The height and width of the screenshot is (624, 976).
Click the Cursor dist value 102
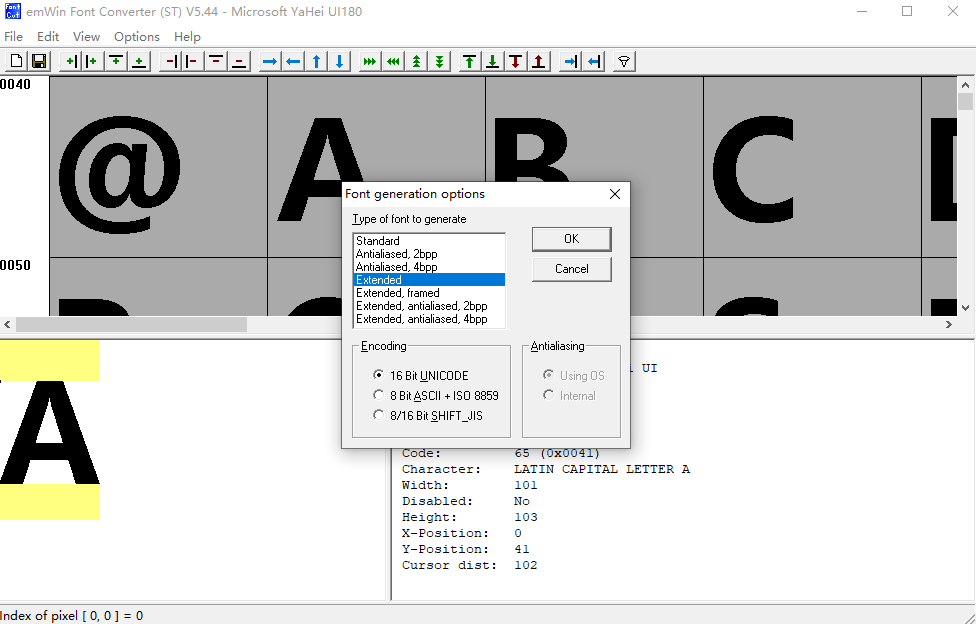(525, 565)
